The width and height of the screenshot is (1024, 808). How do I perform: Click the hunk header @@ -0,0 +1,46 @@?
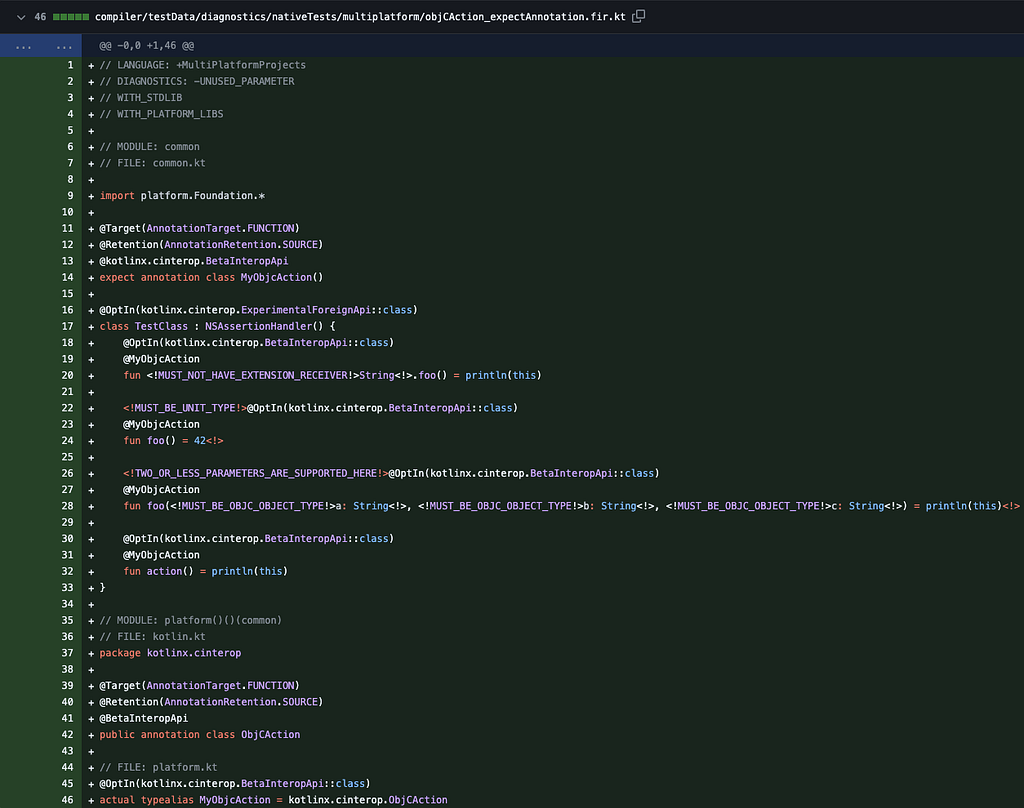point(146,46)
